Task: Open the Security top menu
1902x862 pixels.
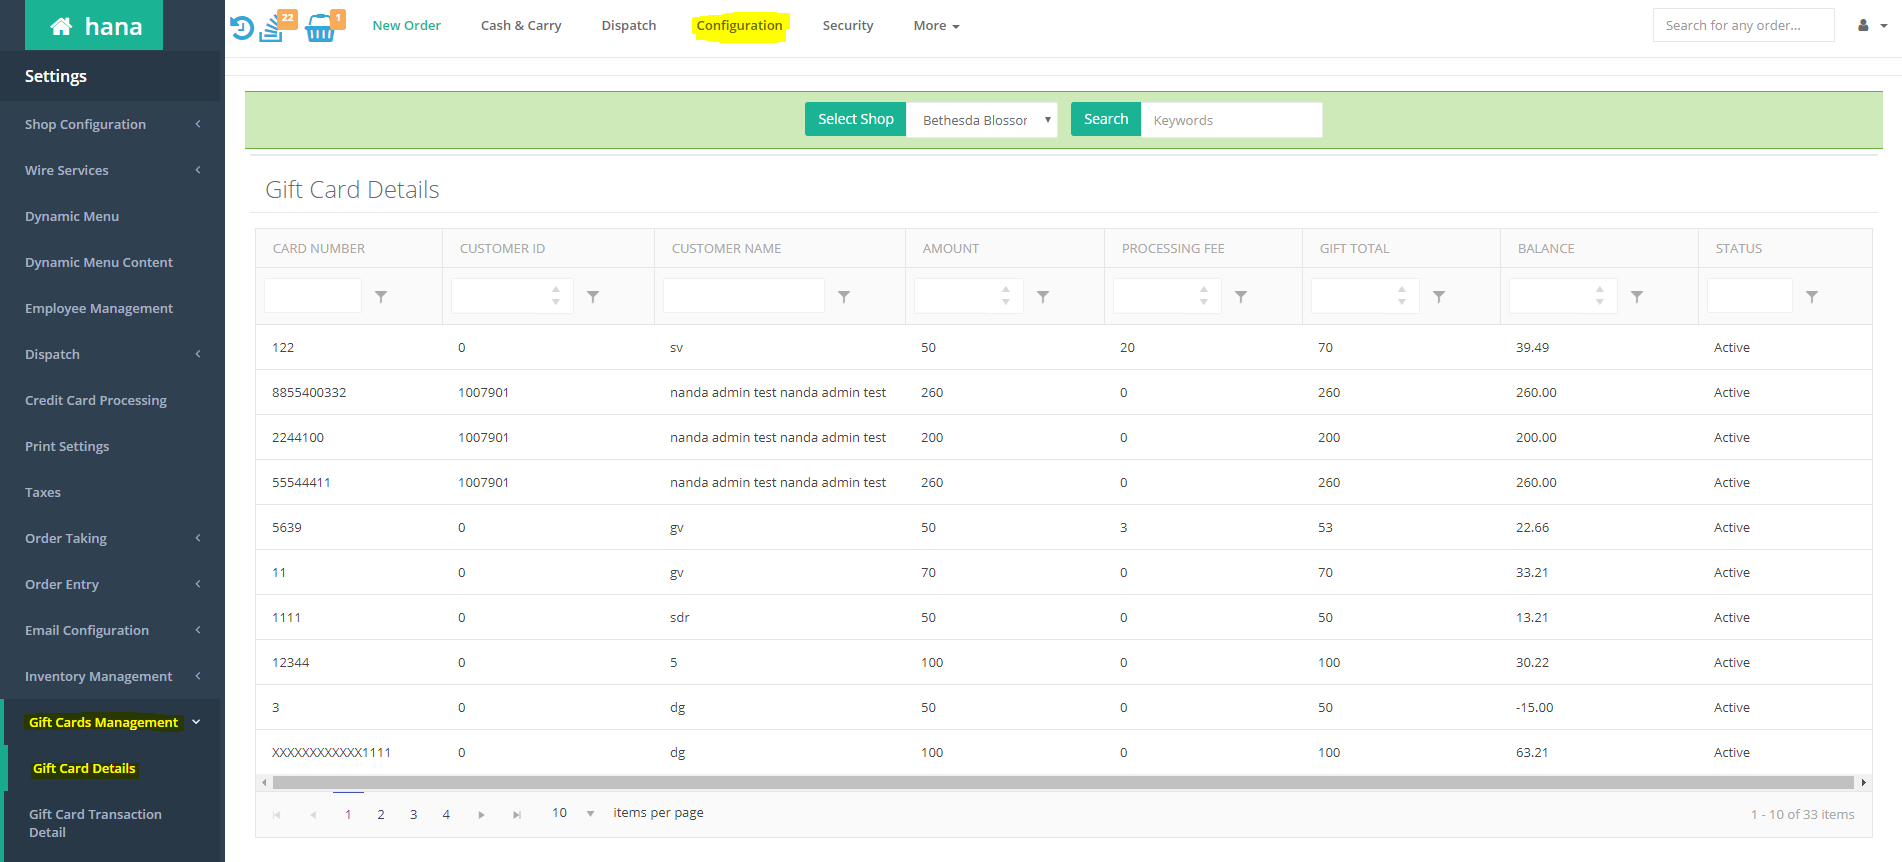Action: 848,26
